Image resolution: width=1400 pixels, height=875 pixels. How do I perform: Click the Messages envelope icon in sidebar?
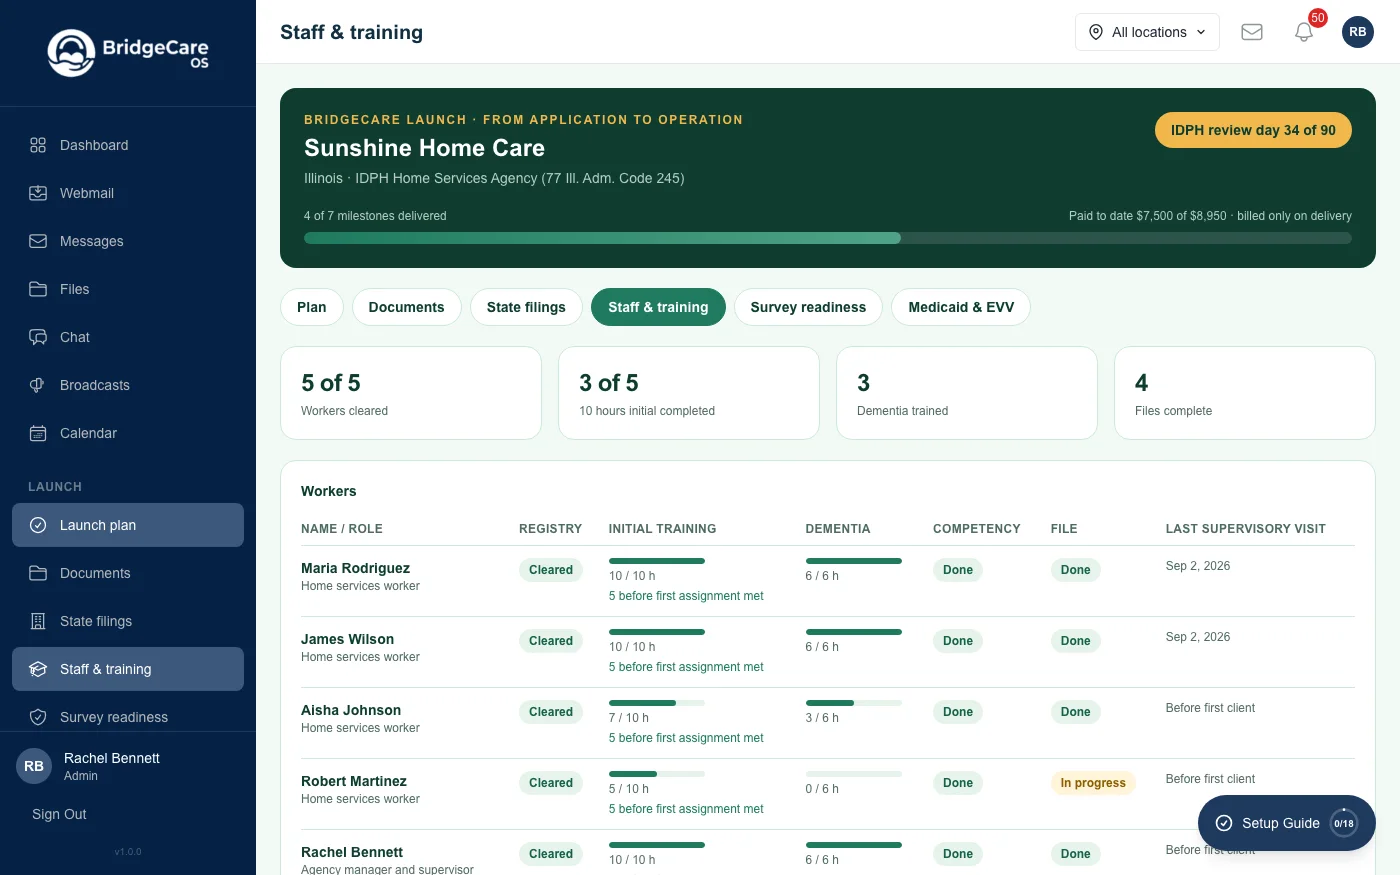pos(38,241)
